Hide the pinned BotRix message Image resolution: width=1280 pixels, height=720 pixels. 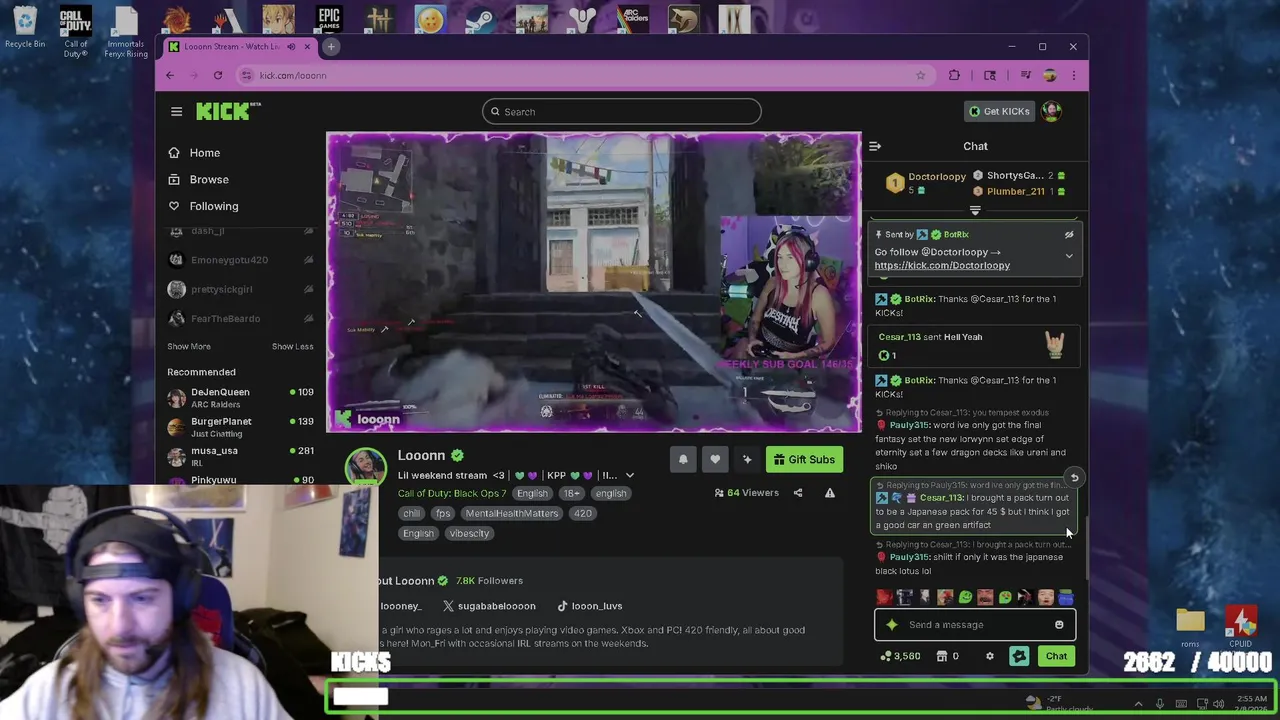1069,235
